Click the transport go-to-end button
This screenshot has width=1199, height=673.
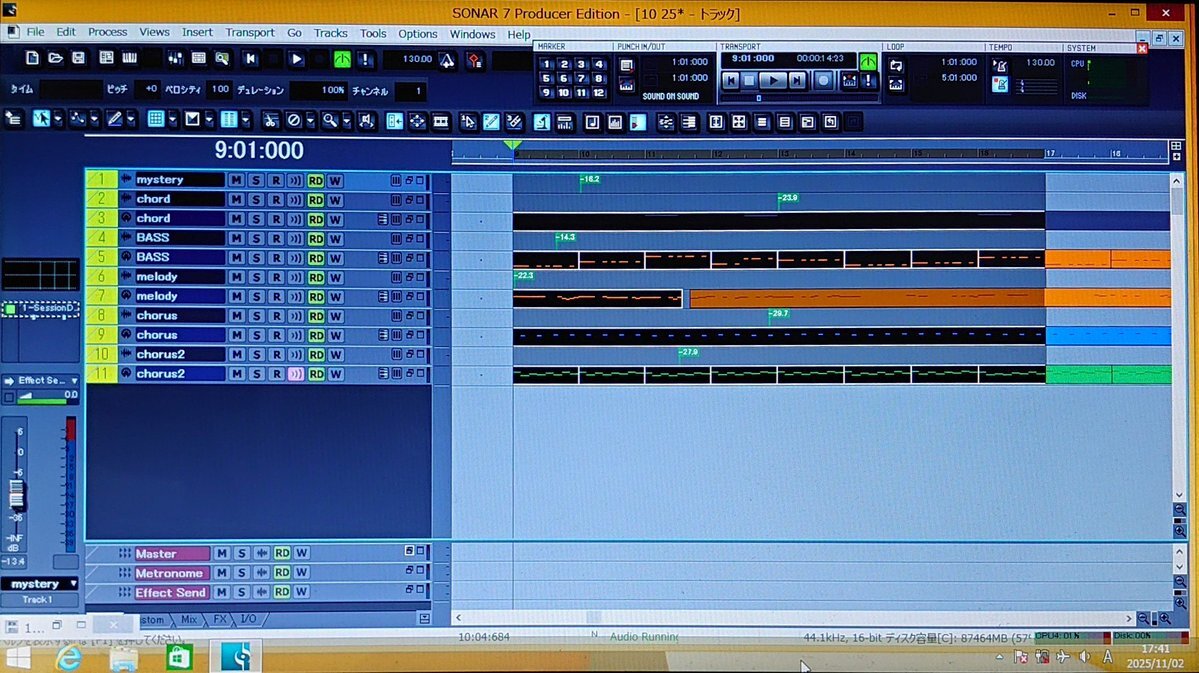pyautogui.click(x=797, y=80)
